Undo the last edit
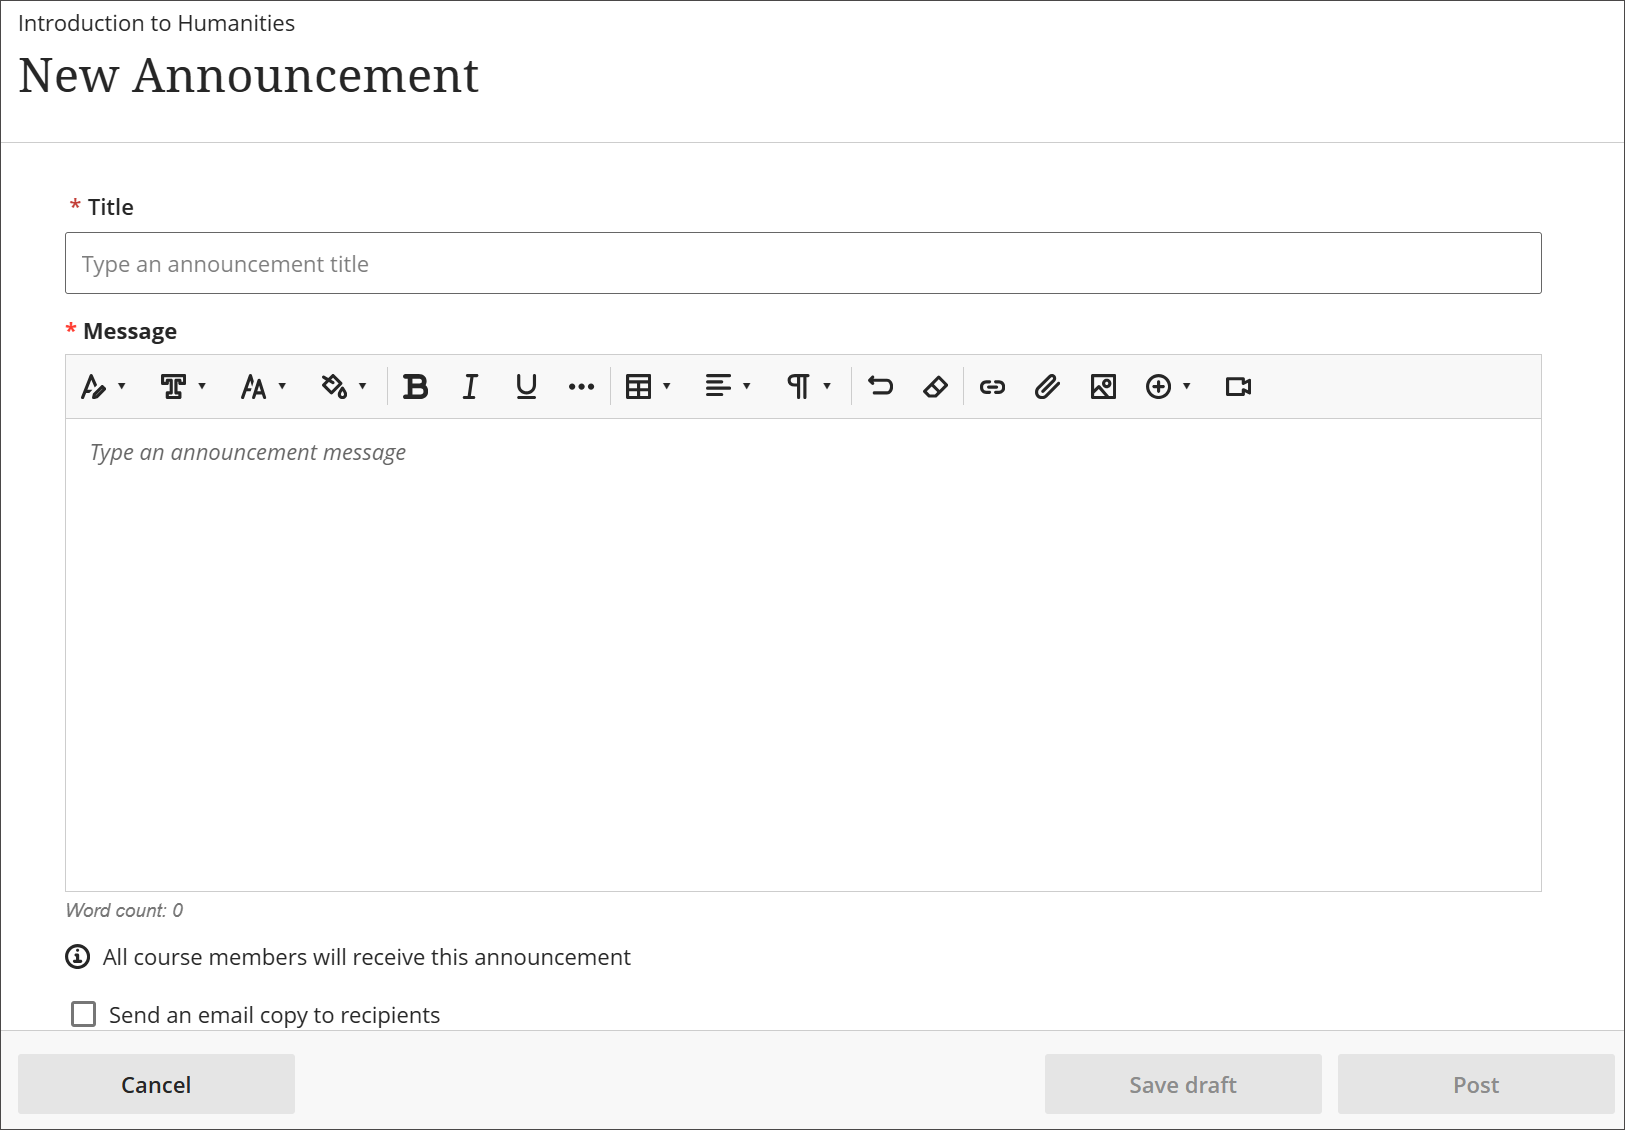Screen dimensions: 1625x1130 point(879,387)
